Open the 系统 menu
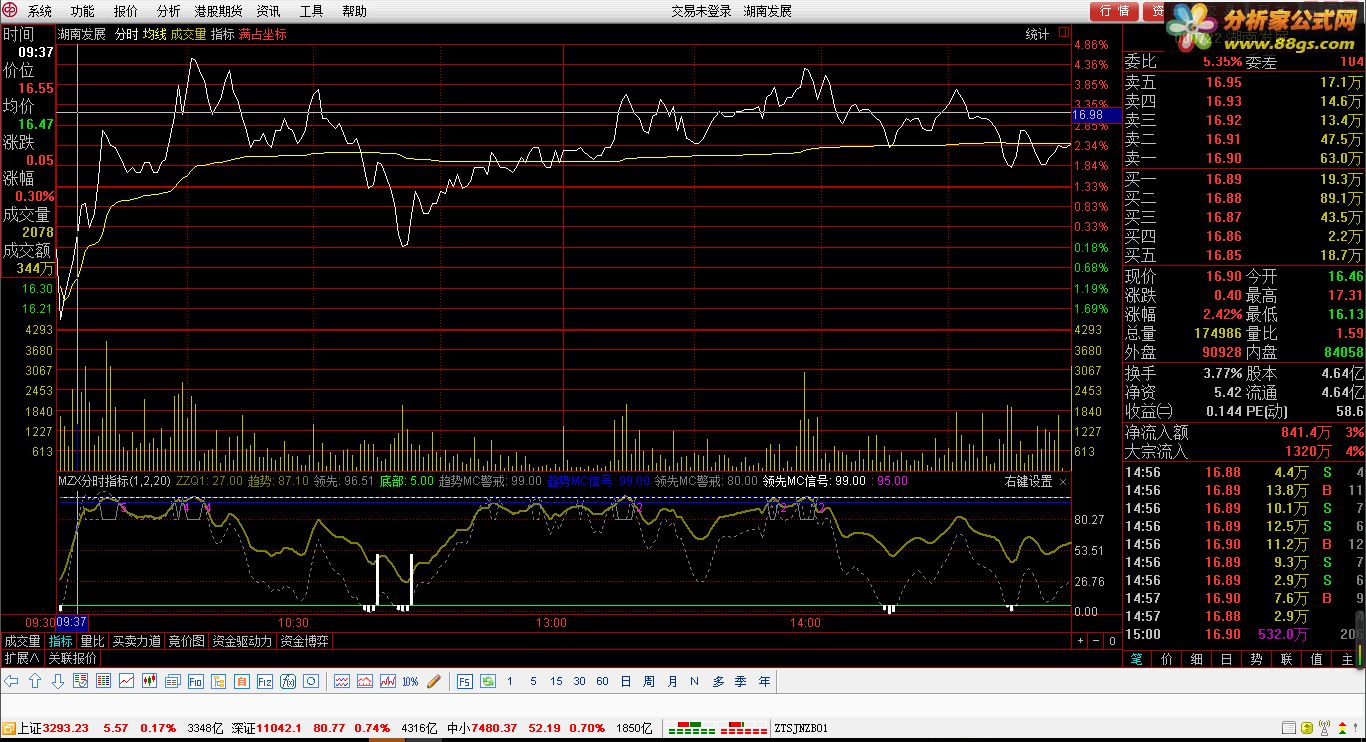 pos(39,11)
